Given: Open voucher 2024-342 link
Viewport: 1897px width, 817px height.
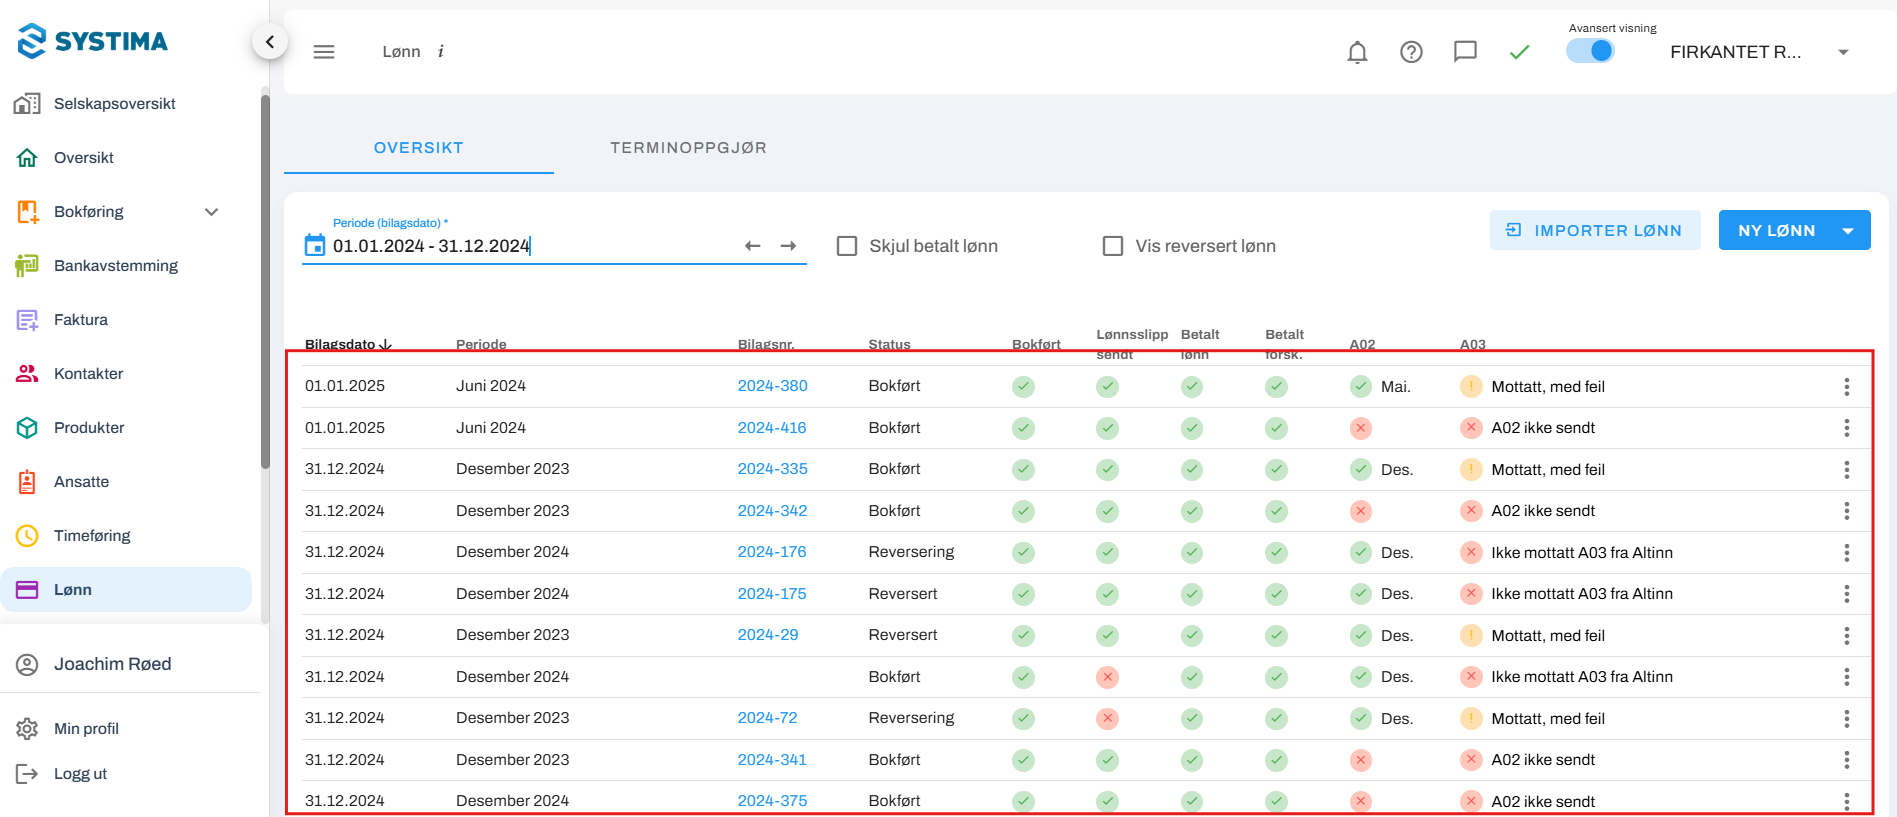Looking at the screenshot, I should click(773, 511).
